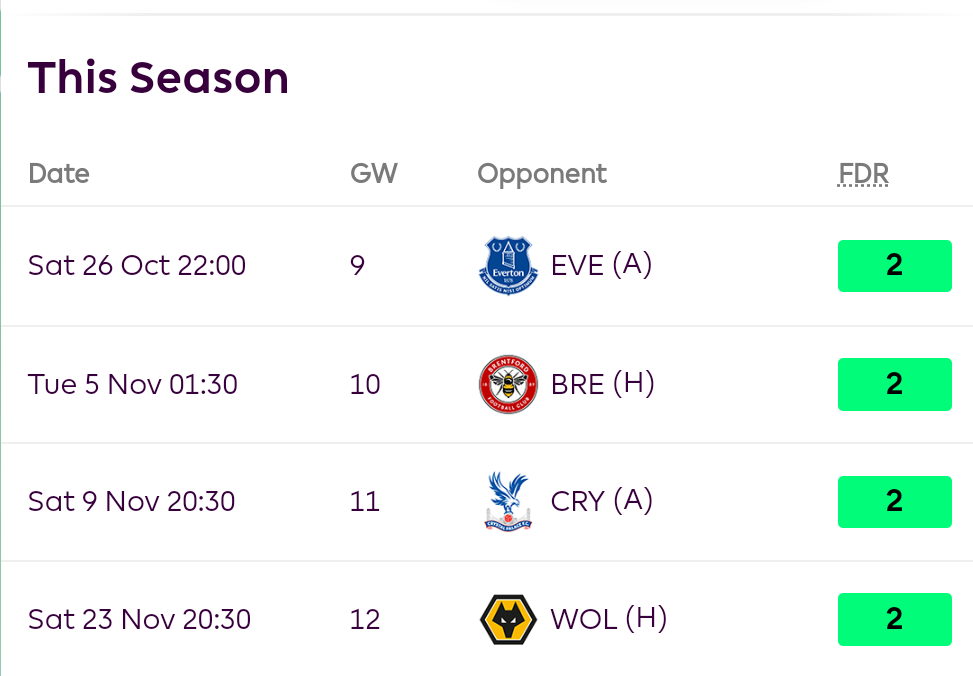Click the This Season heading
Viewport: 973px width, 676px height.
(x=158, y=77)
